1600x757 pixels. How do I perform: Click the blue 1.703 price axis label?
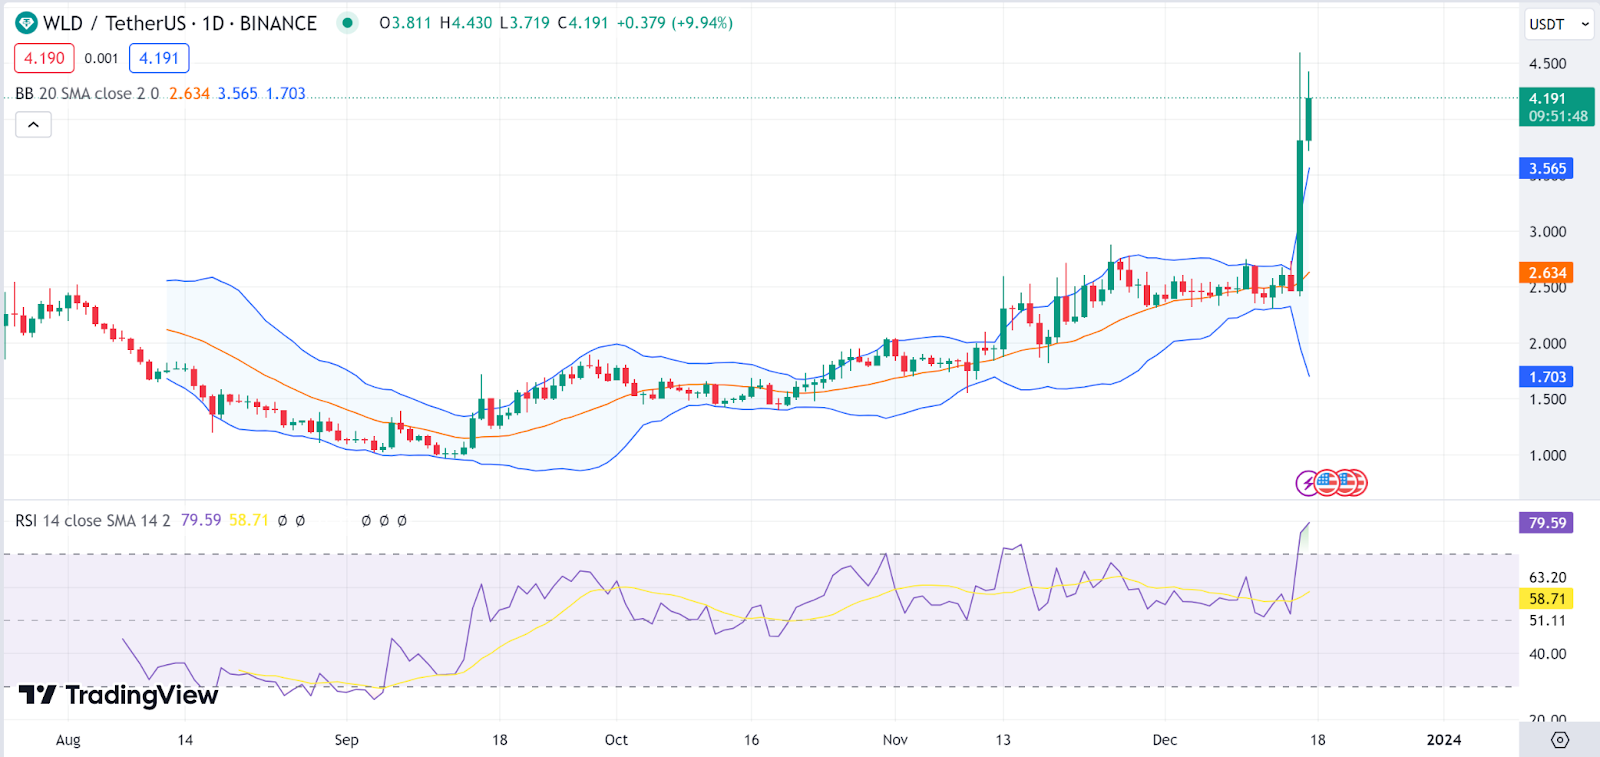(1546, 377)
